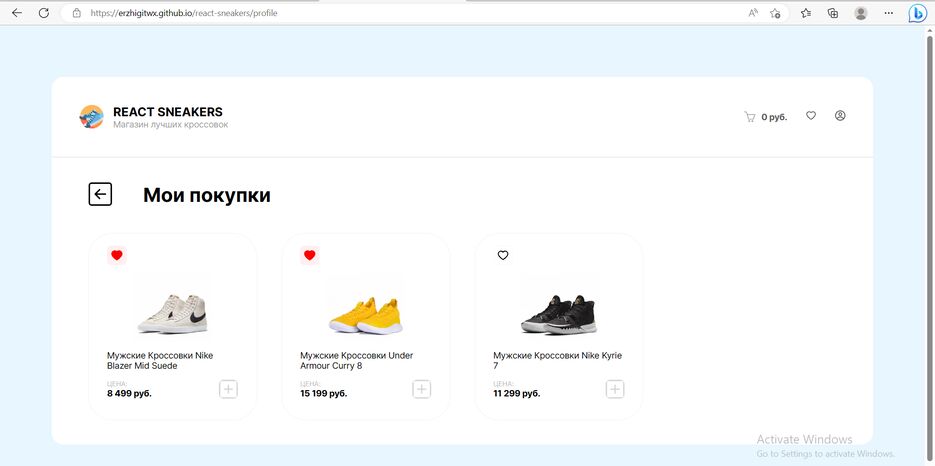This screenshot has height=466, width=935.
Task: Click title Мужские Кроссовки Nike Kyrie 7
Action: (558, 360)
